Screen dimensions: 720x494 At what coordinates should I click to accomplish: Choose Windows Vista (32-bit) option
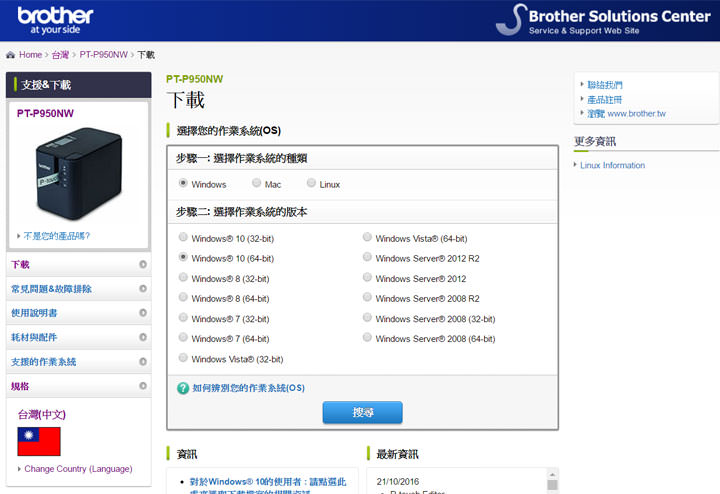pos(183,358)
